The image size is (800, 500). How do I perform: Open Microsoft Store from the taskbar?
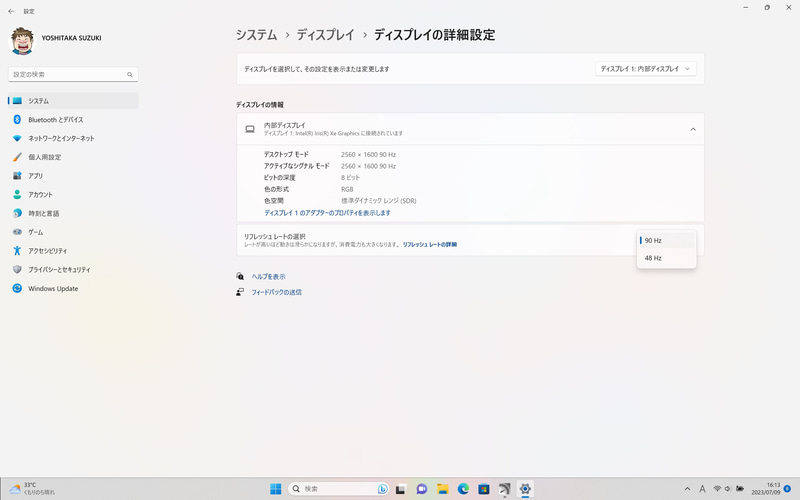[484, 489]
